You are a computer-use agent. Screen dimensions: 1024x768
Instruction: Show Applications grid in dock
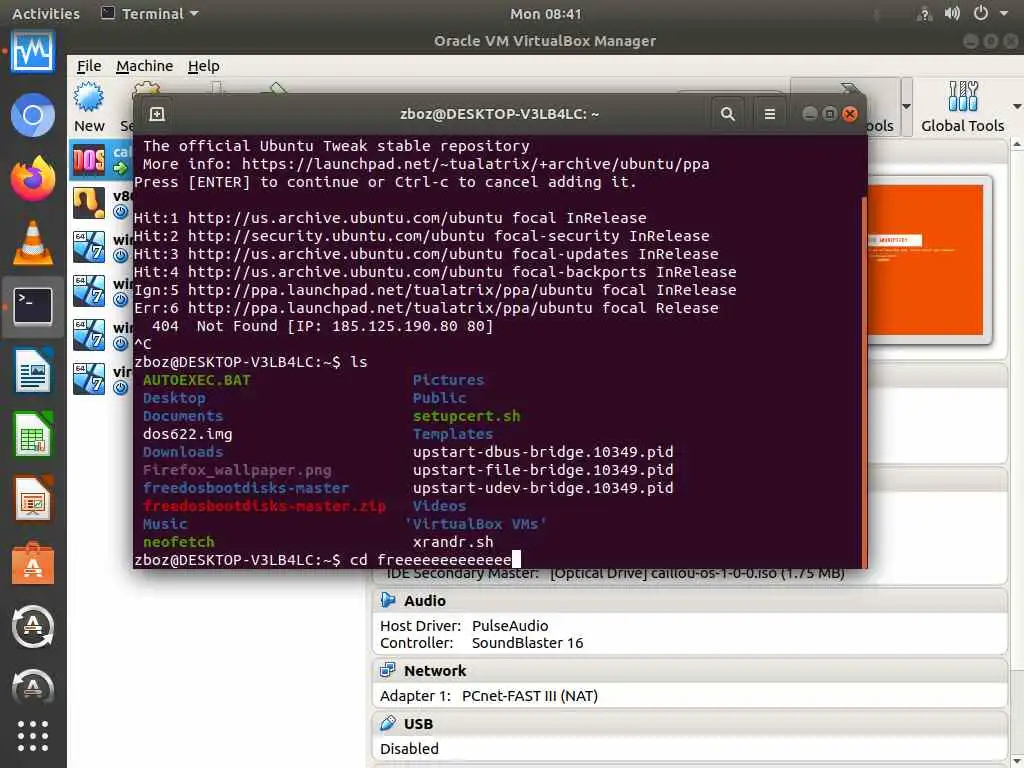click(33, 737)
